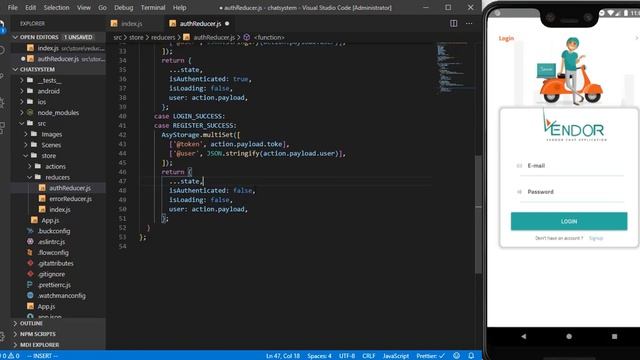Click Spaces: 4 indentation setting
Screen dimensions: 640x360
point(319,356)
